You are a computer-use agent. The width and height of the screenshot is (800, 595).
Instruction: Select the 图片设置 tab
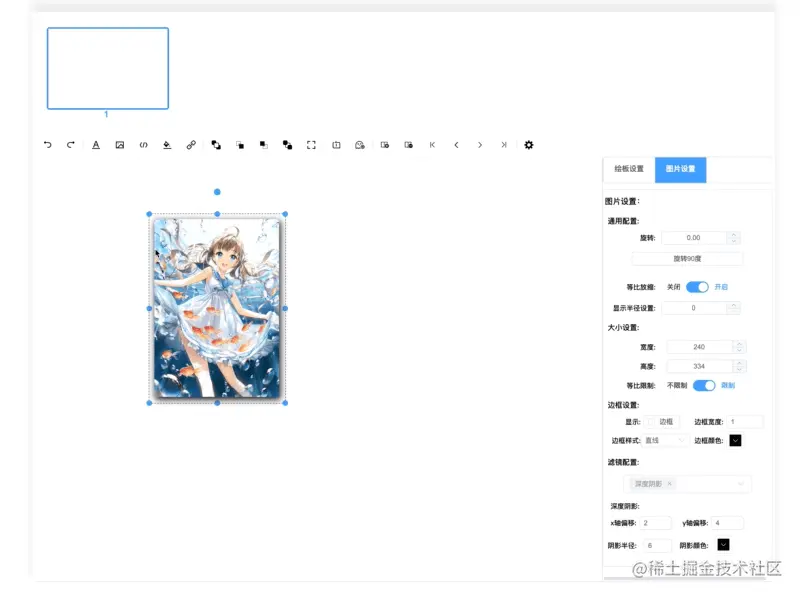[x=681, y=169]
